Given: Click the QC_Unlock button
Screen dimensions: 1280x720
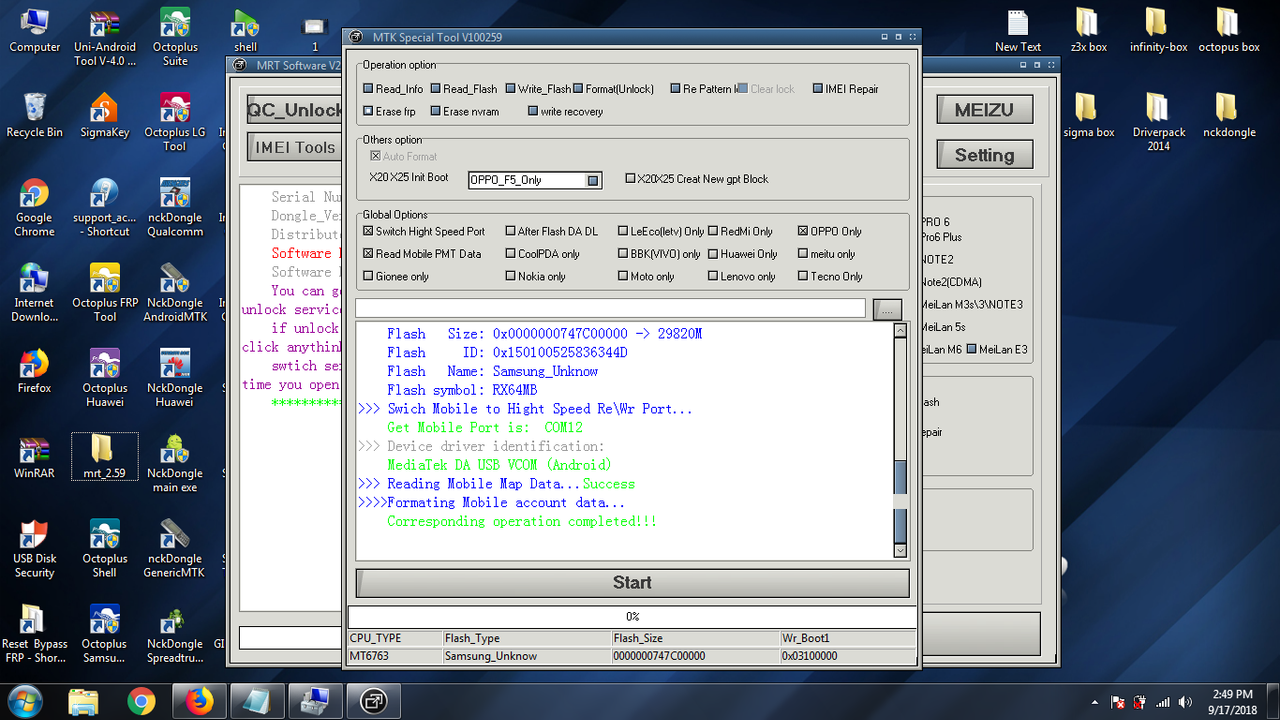Looking at the screenshot, I should [294, 110].
